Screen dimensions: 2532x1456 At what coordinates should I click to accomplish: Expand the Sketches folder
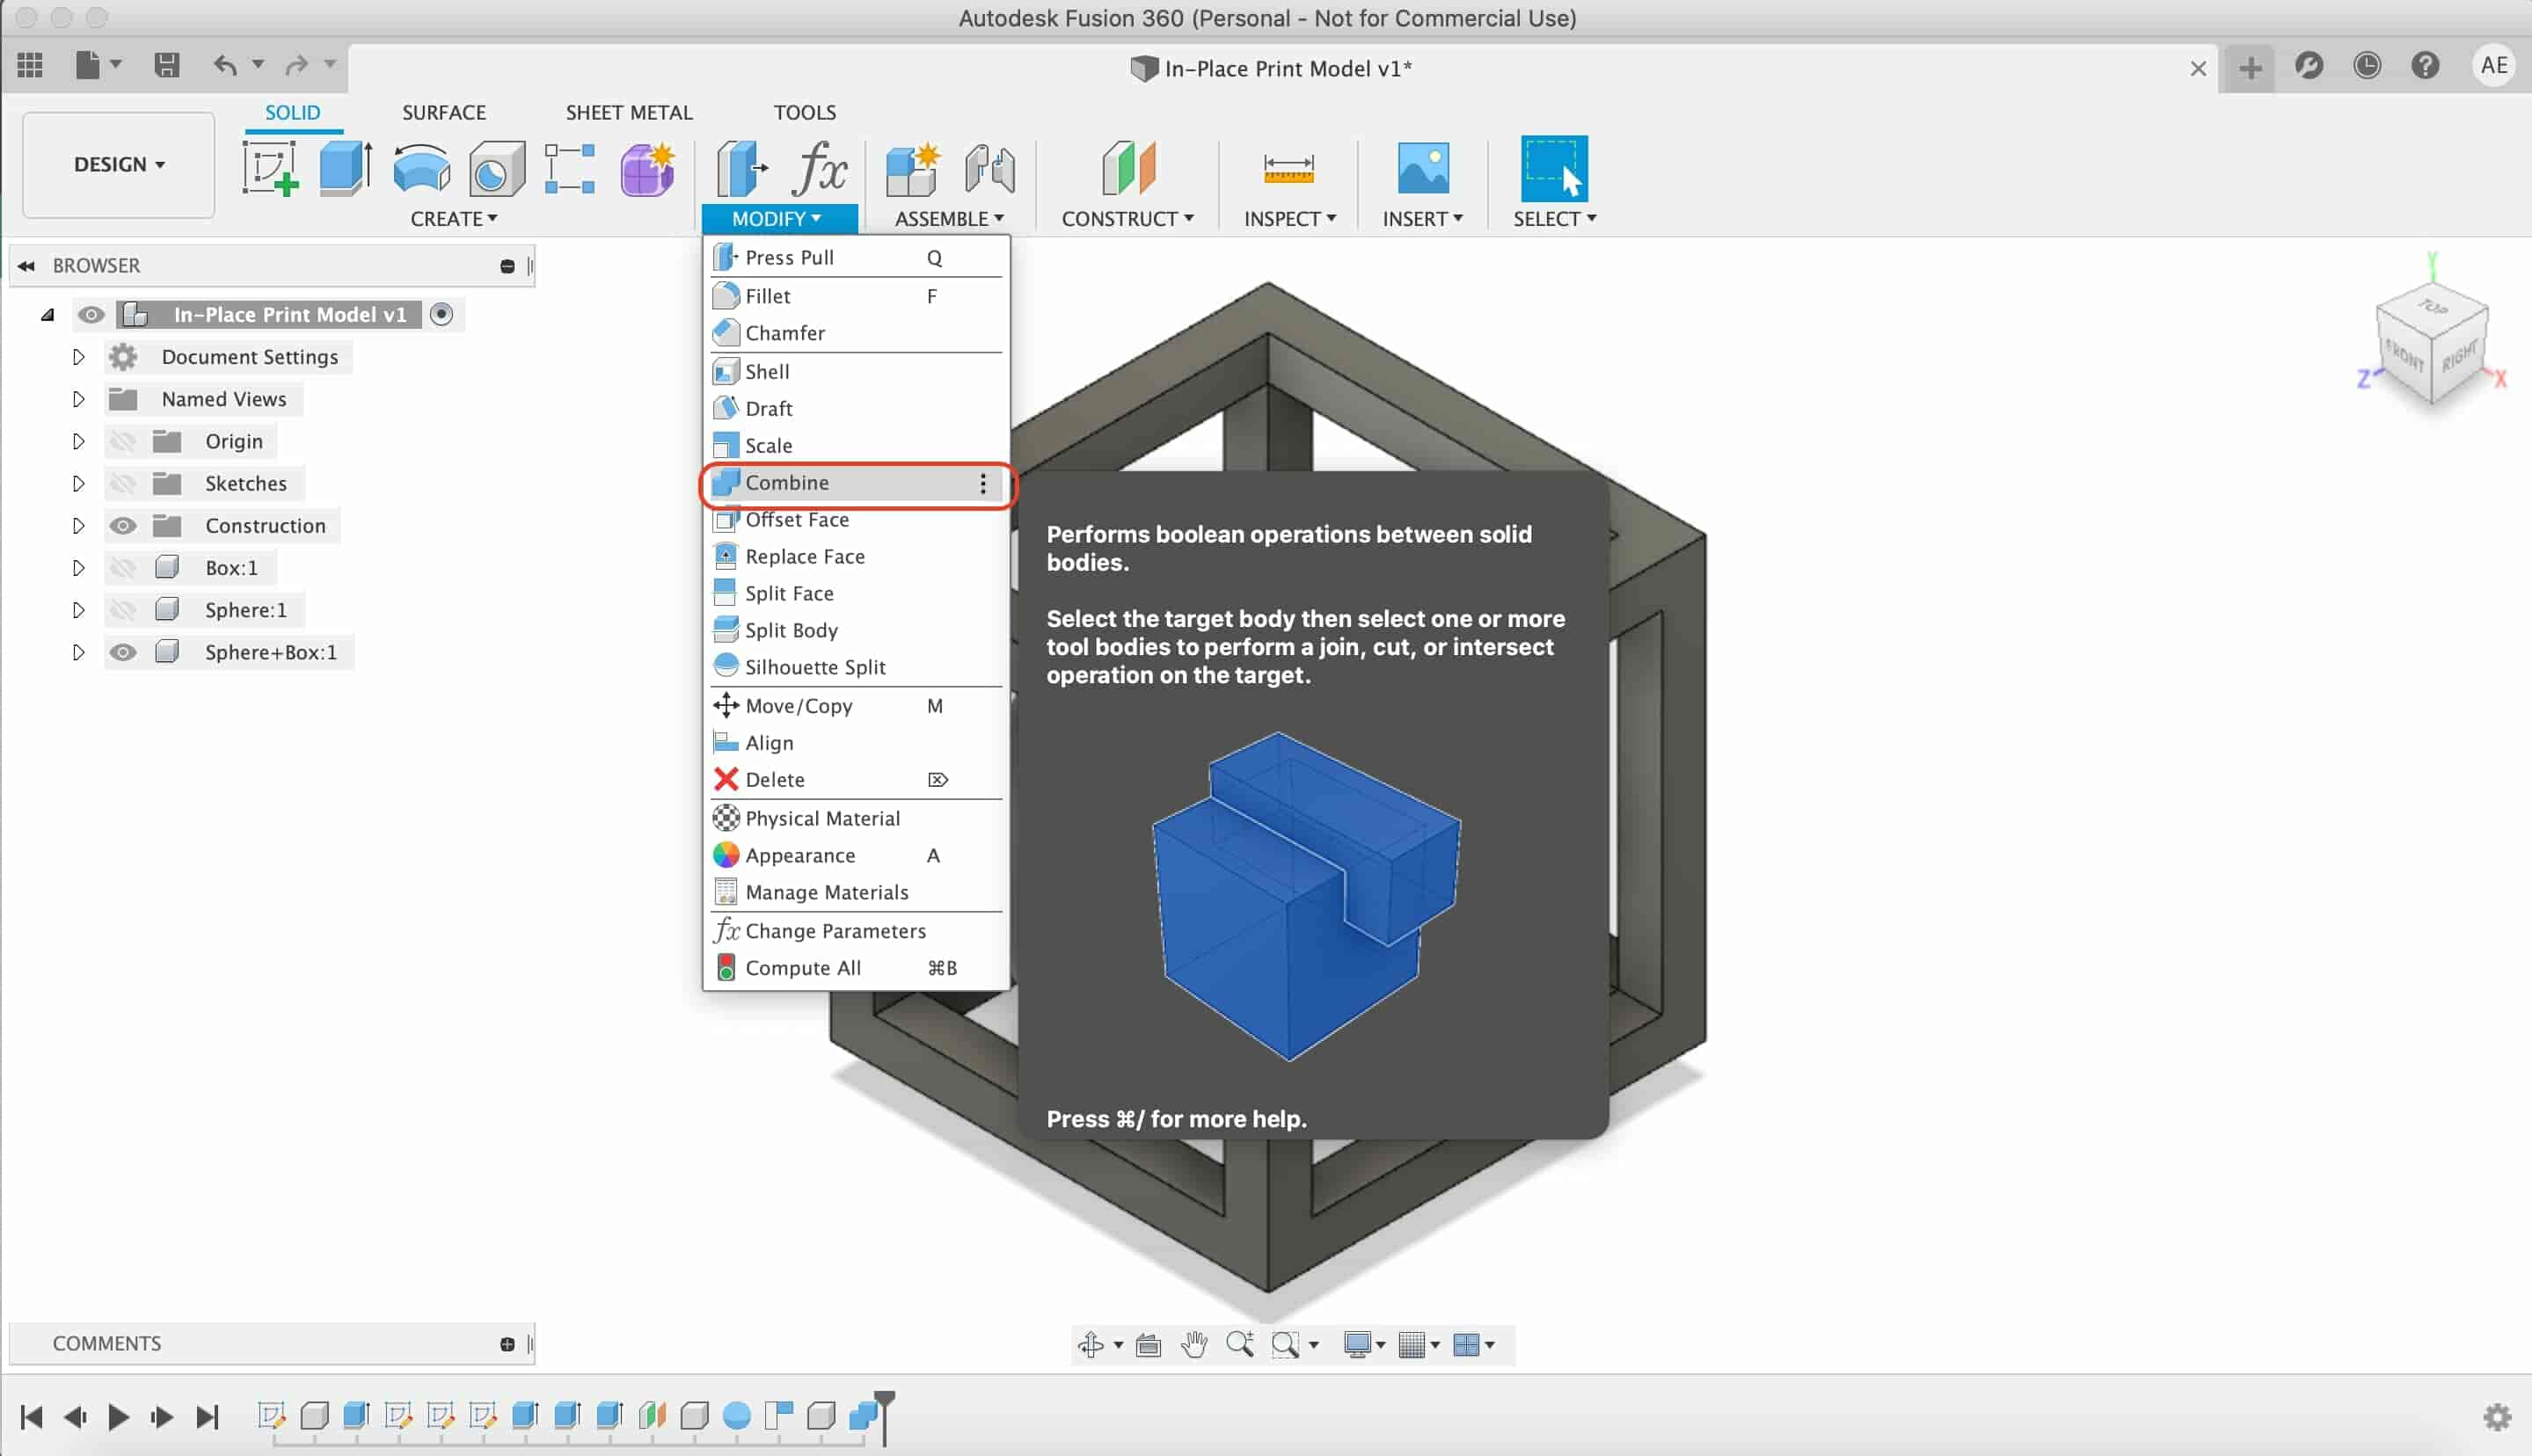tap(77, 482)
